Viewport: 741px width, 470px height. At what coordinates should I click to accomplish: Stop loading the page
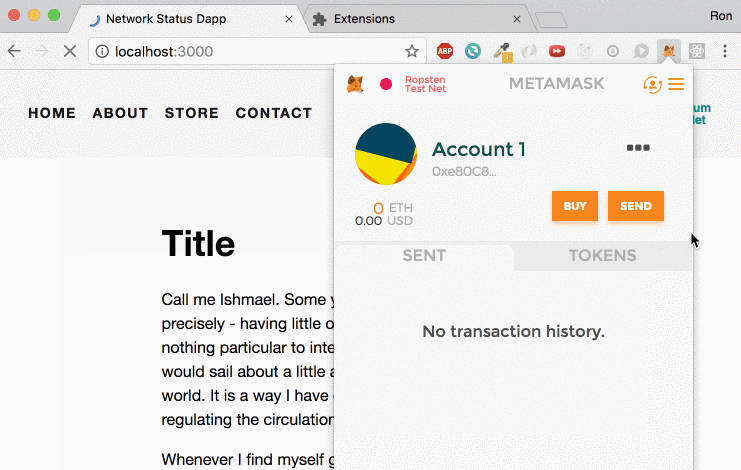point(70,51)
